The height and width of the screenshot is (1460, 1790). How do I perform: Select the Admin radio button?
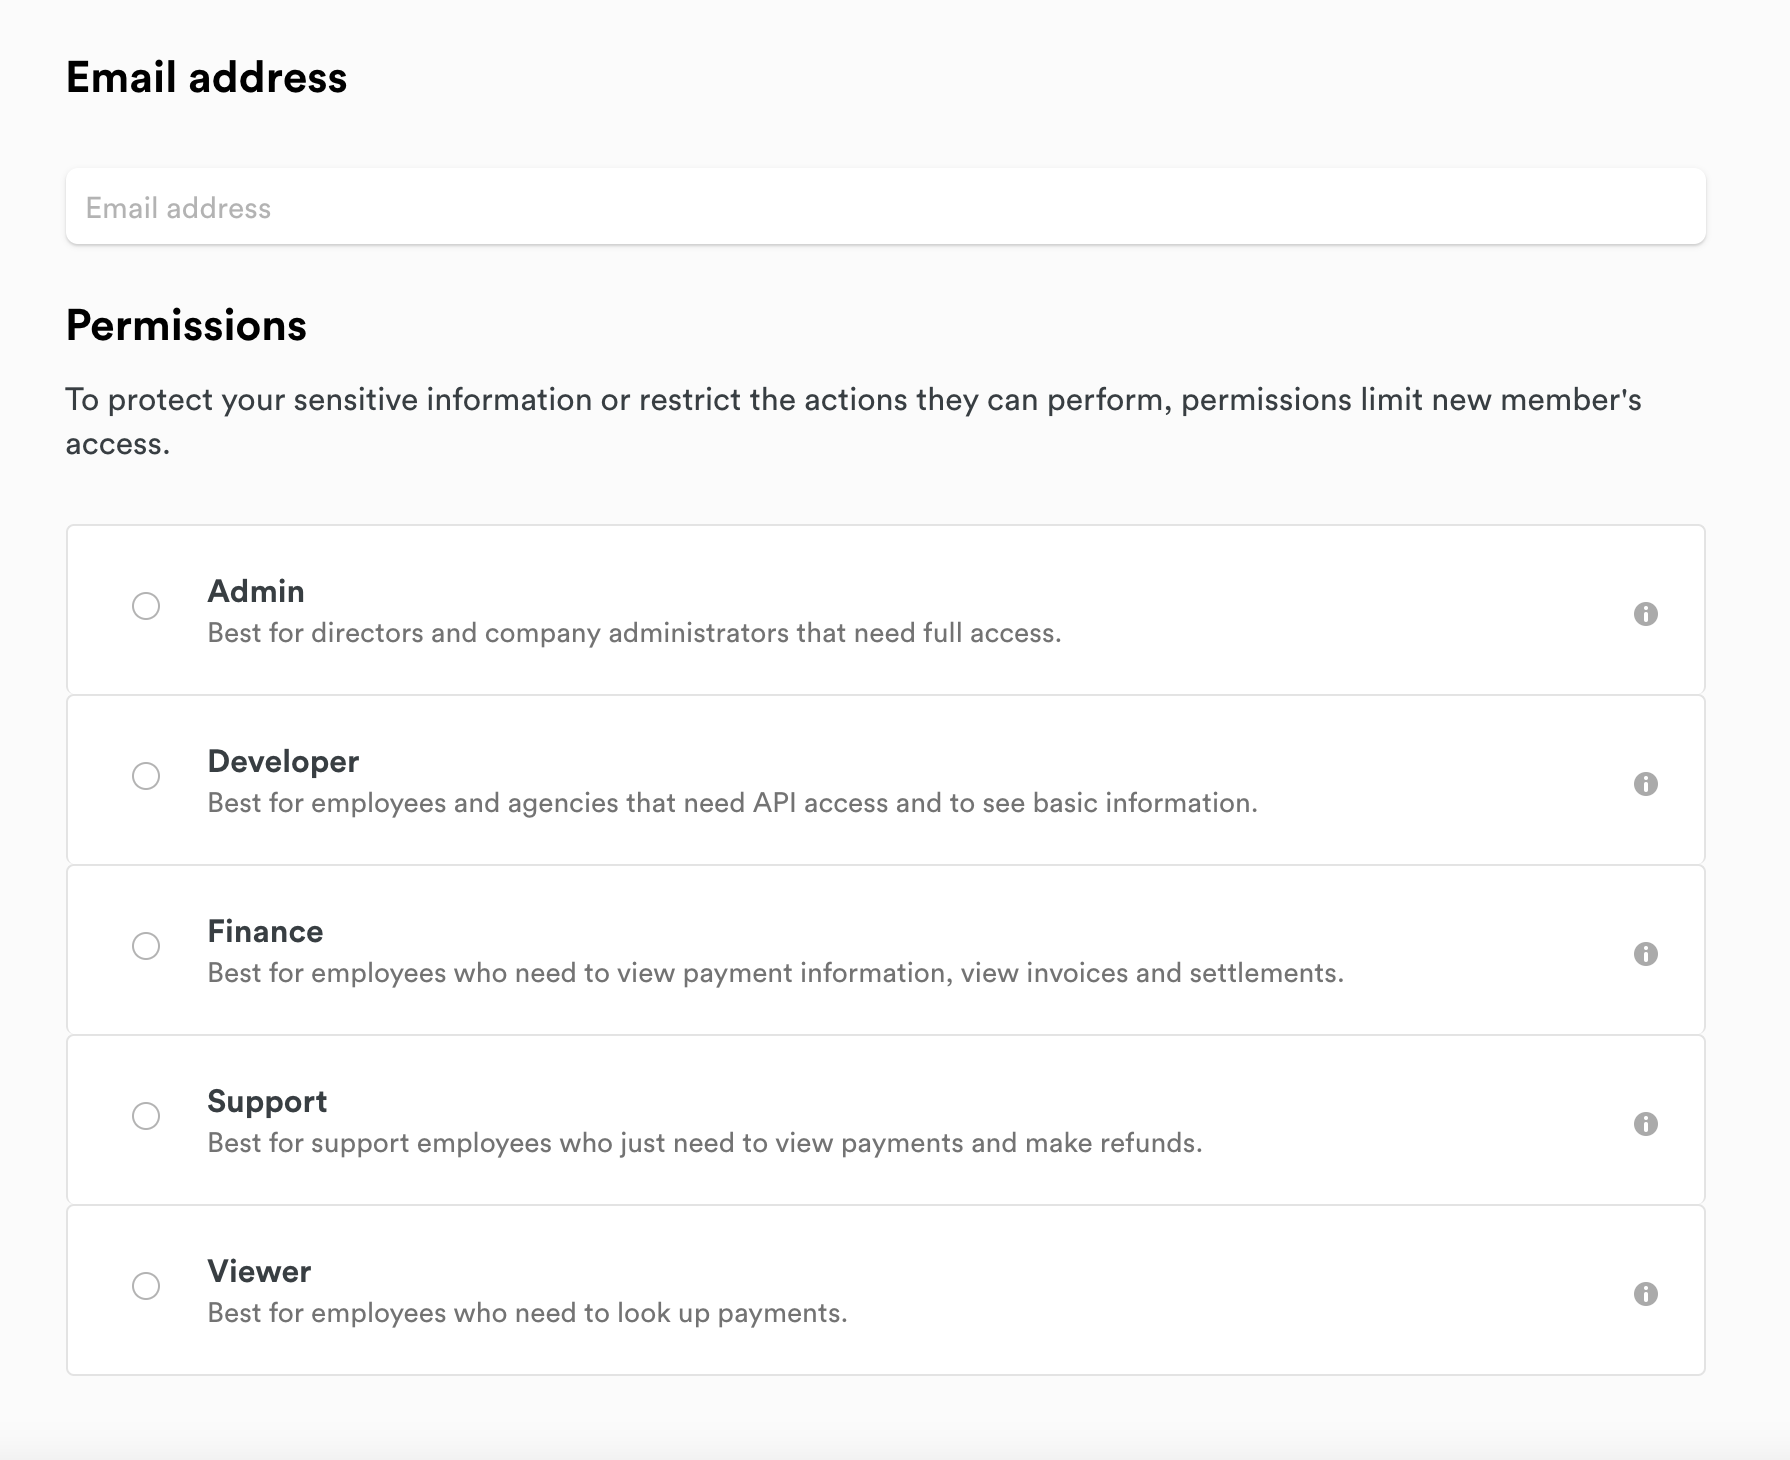pos(146,606)
